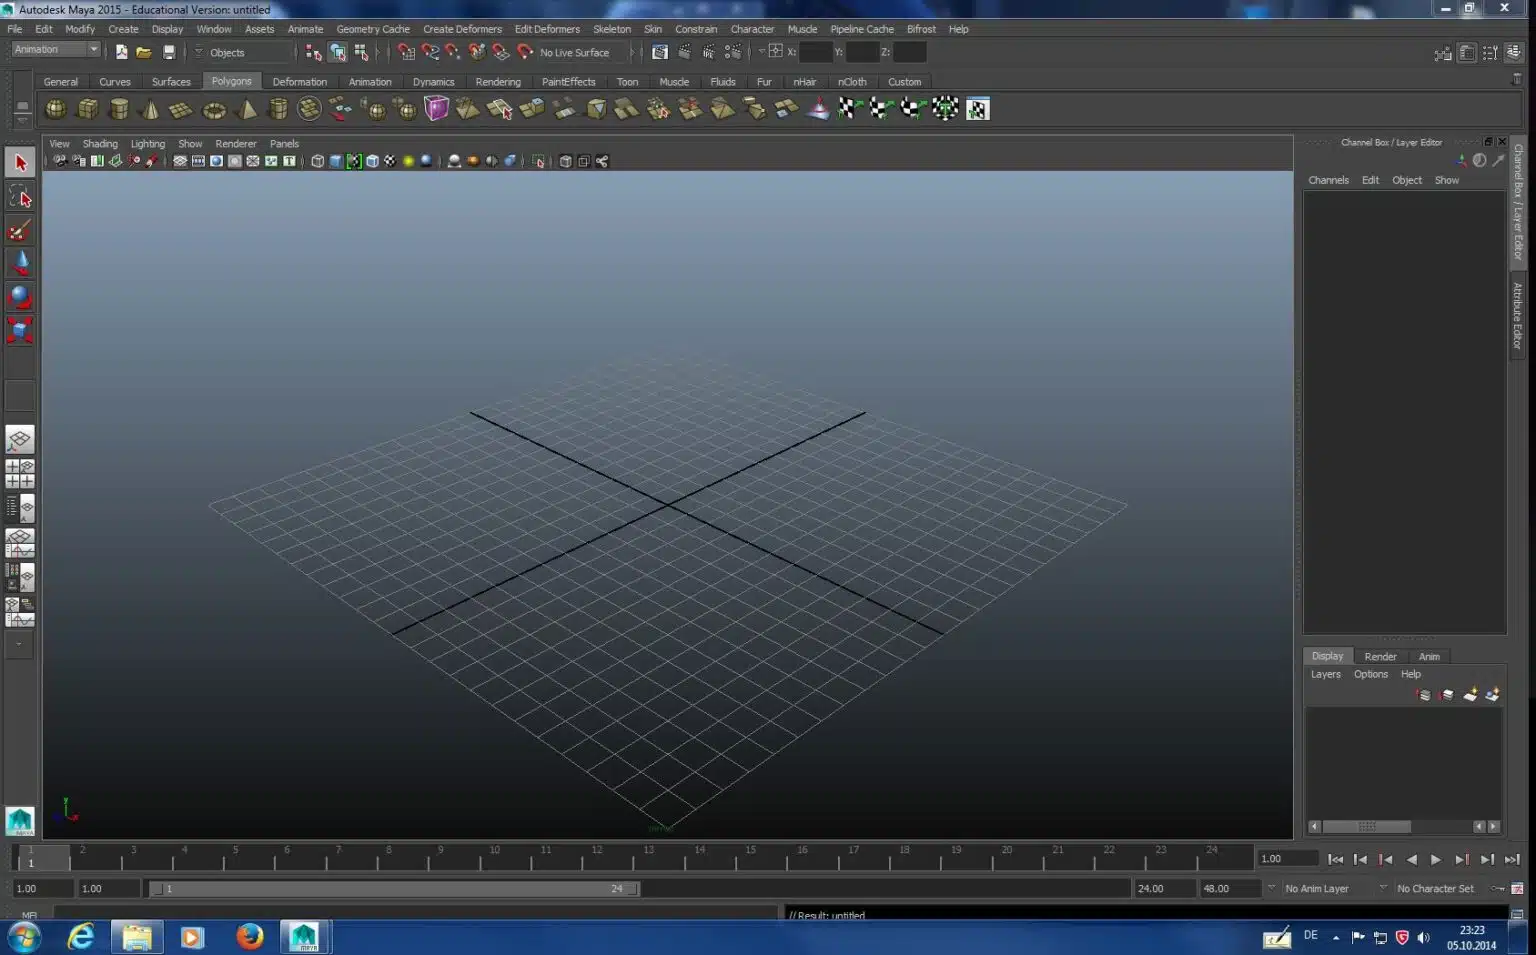The height and width of the screenshot is (955, 1536).
Task: Select the Paint Selection tool
Action: click(x=19, y=230)
